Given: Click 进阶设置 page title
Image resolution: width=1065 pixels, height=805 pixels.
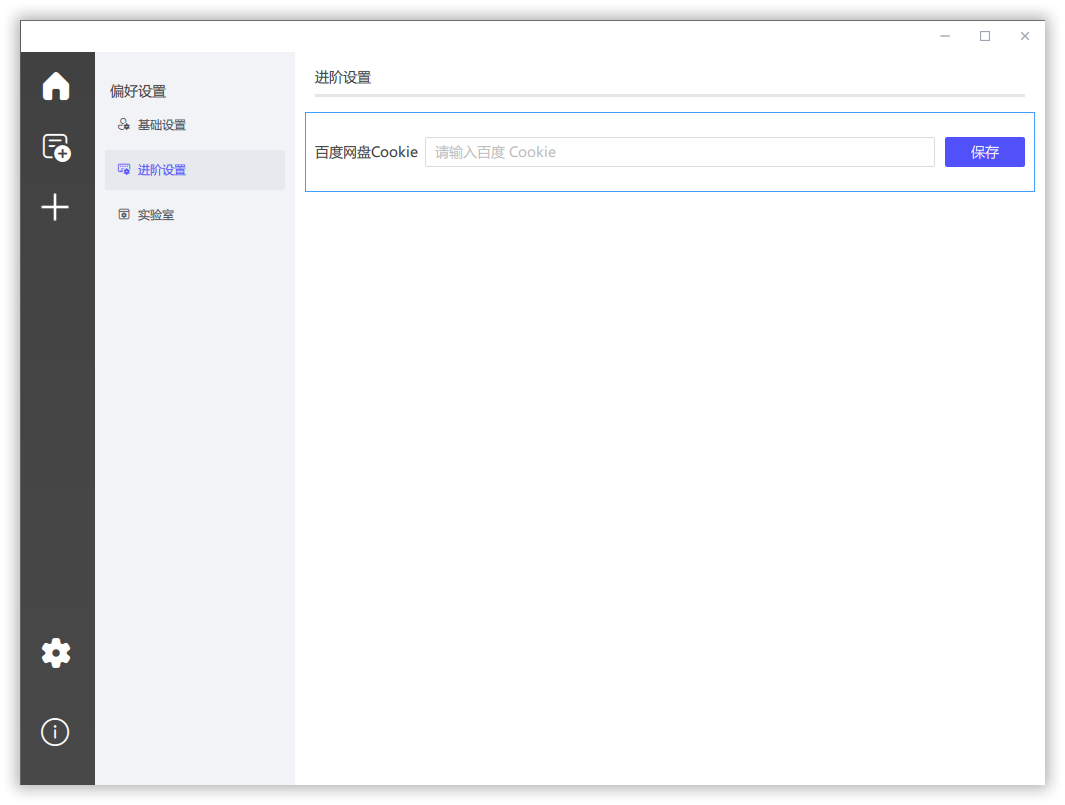Looking at the screenshot, I should pyautogui.click(x=343, y=77).
